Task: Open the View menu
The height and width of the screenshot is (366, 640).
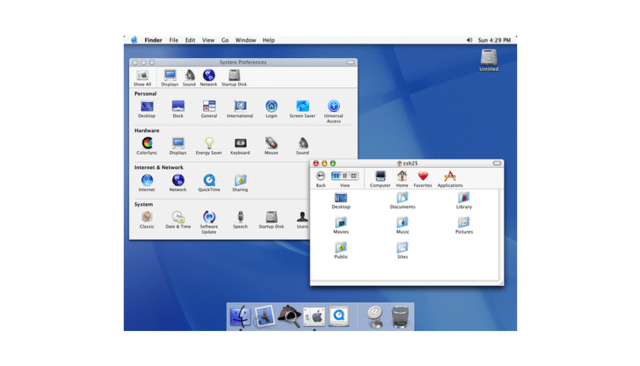Action: click(x=208, y=40)
